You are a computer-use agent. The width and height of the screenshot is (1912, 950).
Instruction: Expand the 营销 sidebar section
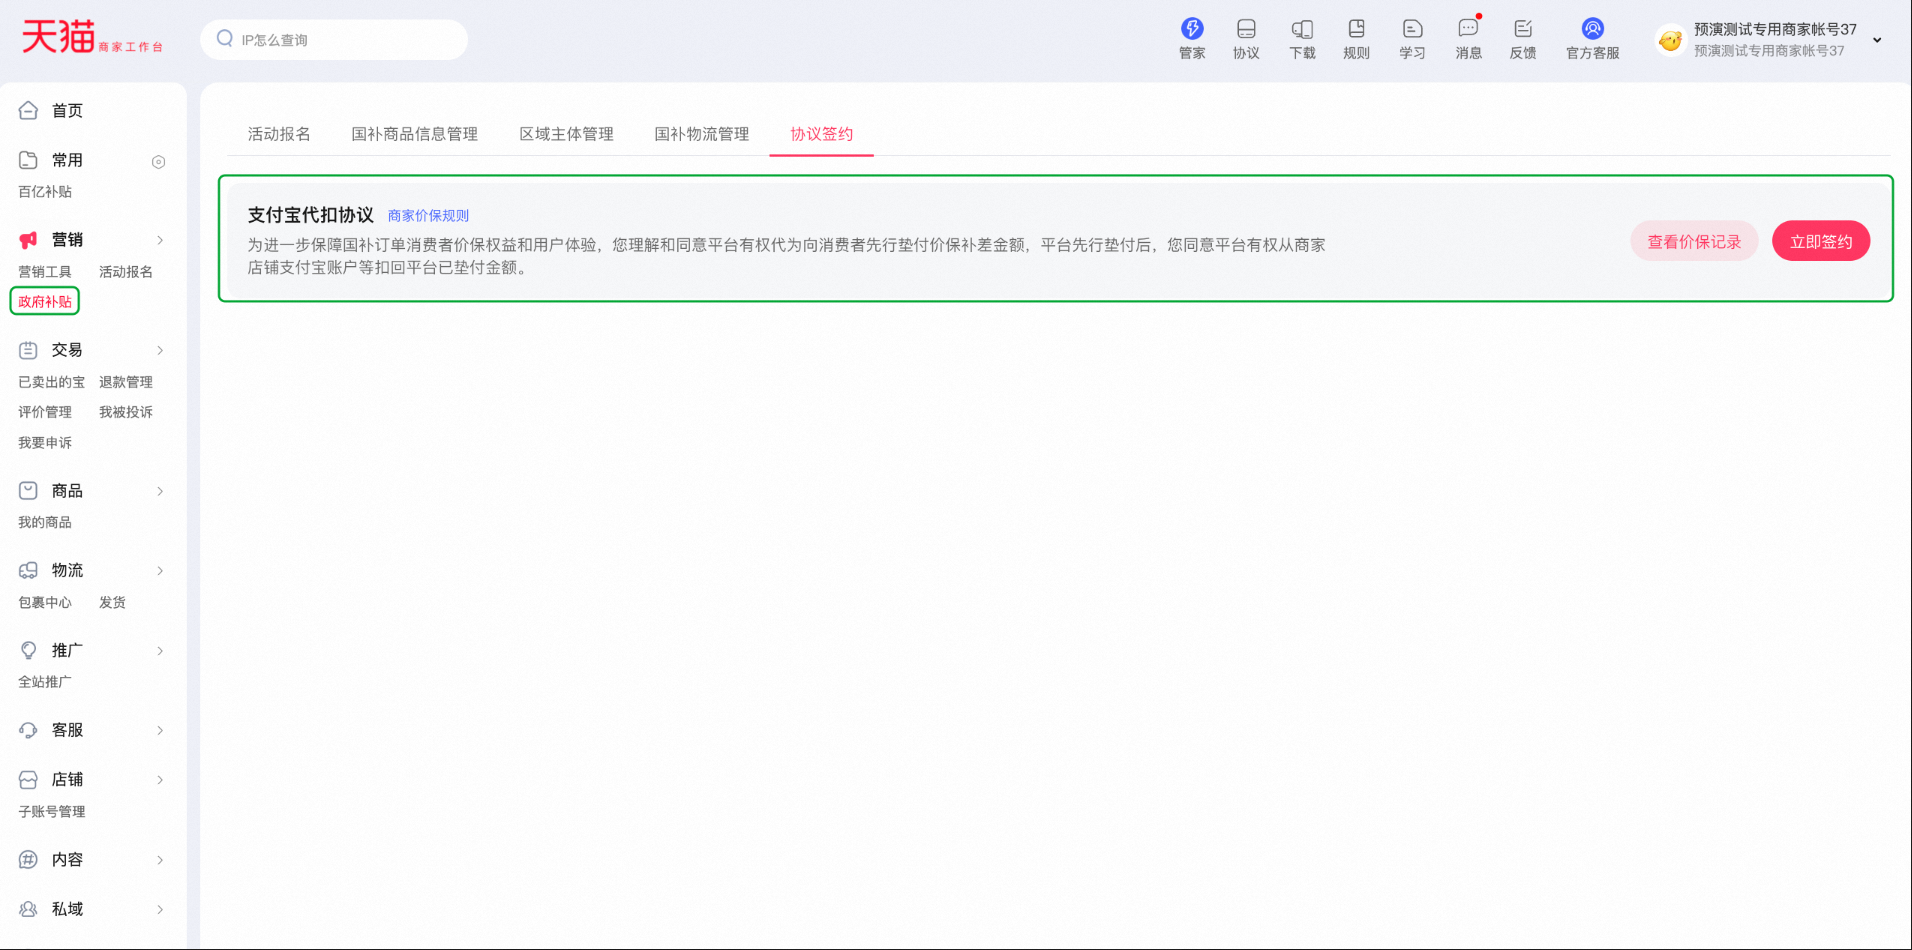(160, 240)
